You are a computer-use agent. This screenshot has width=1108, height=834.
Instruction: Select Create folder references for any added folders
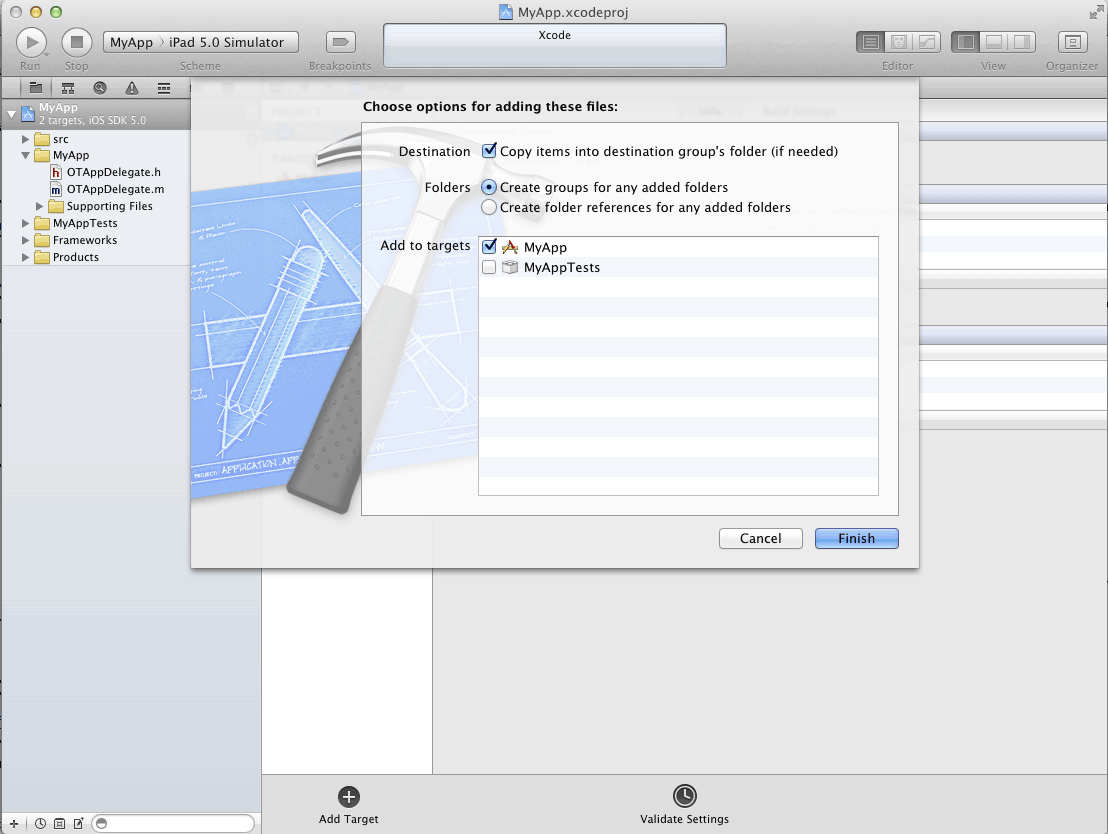(489, 207)
